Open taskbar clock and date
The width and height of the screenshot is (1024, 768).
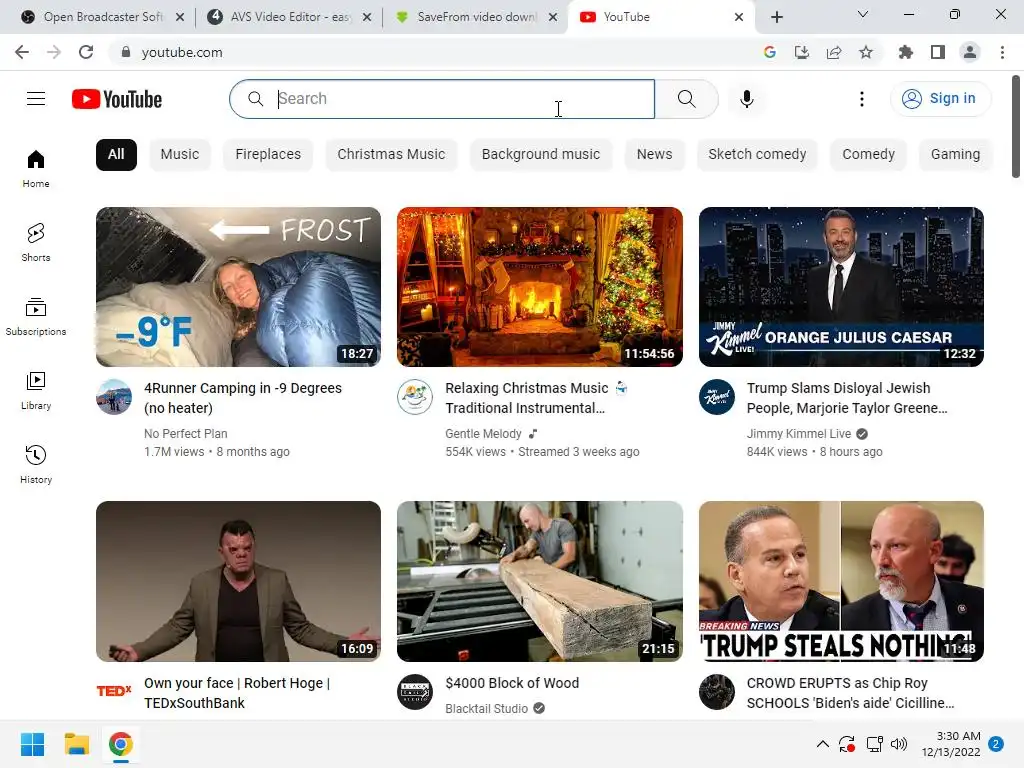coord(951,744)
